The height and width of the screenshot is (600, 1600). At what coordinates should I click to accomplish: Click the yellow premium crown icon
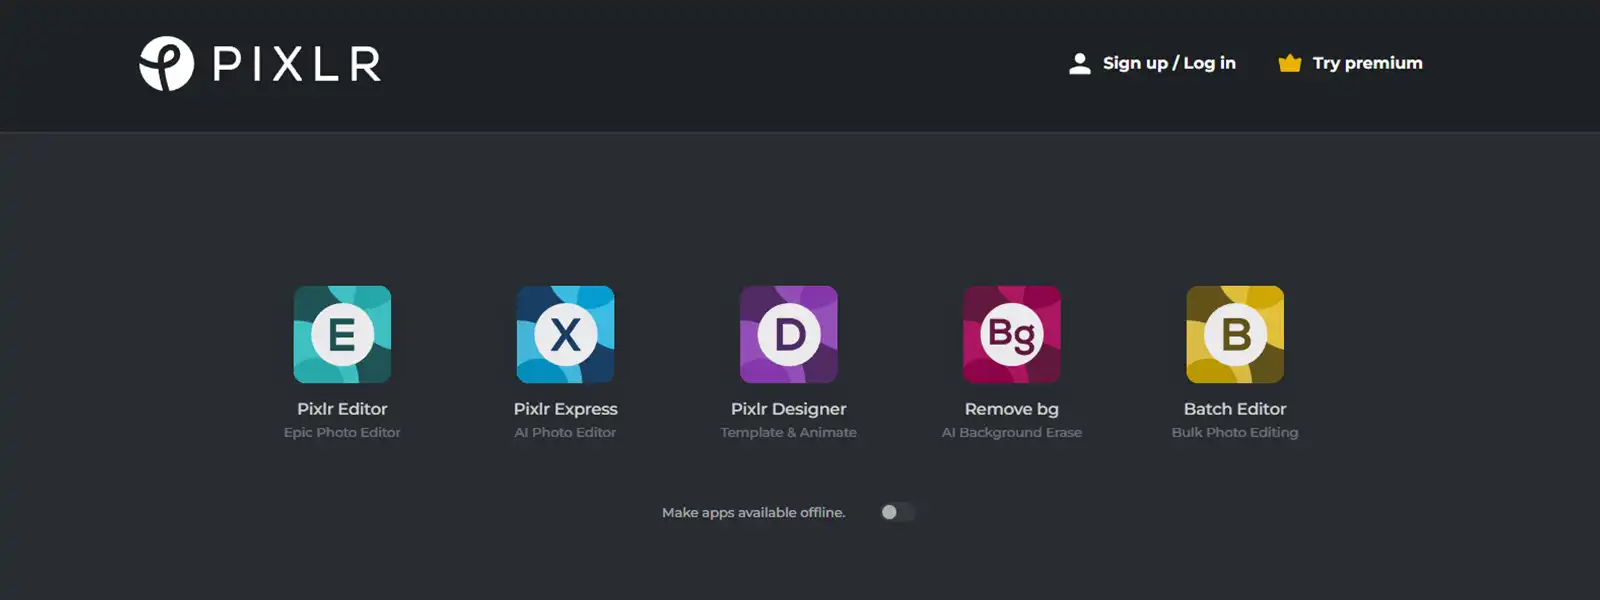pyautogui.click(x=1290, y=63)
